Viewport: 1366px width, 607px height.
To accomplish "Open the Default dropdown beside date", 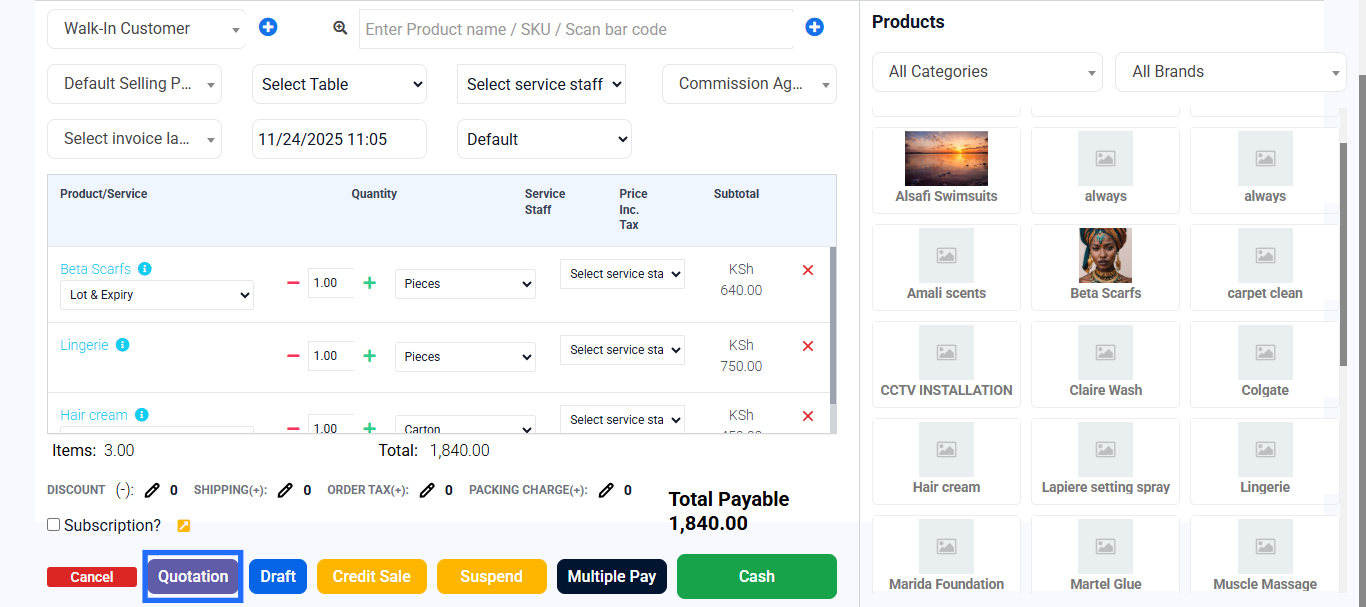I will 544,139.
